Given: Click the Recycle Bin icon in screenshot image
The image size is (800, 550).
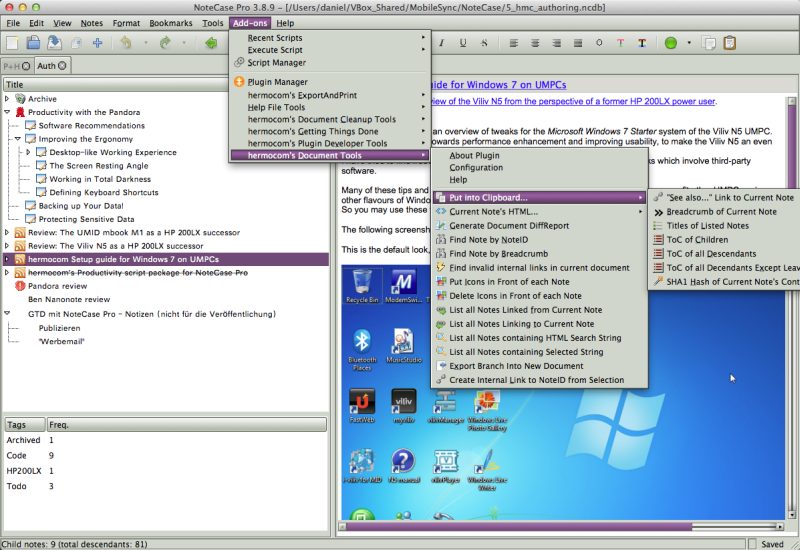Looking at the screenshot, I should click(362, 286).
